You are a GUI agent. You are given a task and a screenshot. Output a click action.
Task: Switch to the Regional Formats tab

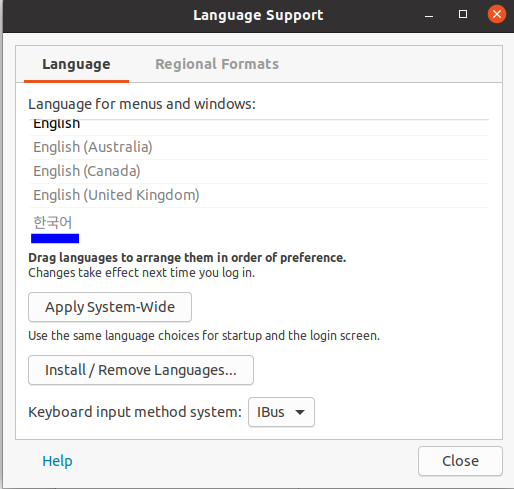(217, 64)
